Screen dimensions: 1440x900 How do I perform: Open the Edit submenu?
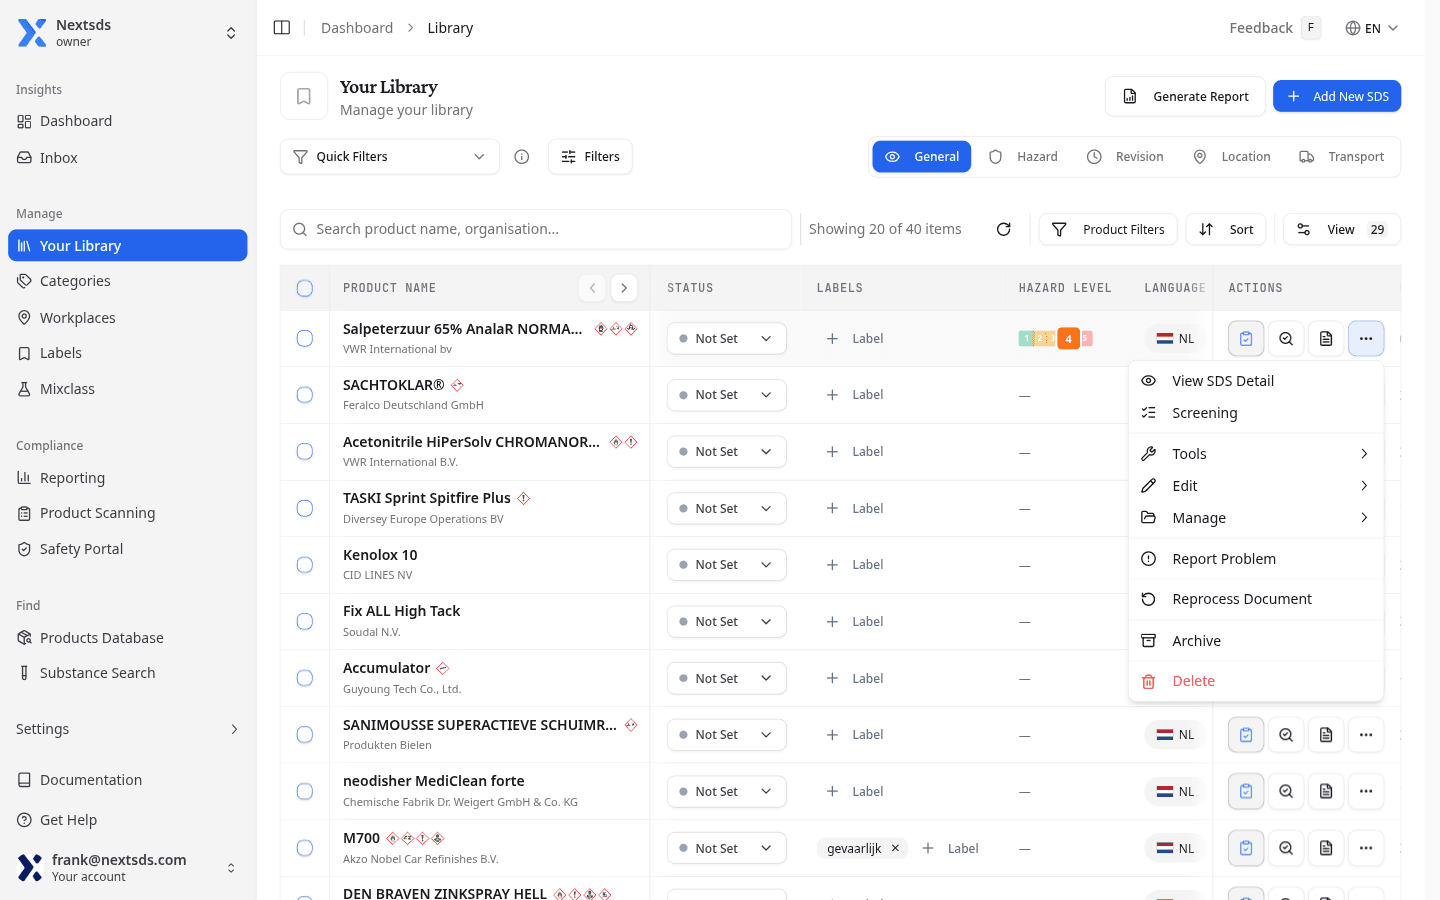coord(1256,486)
